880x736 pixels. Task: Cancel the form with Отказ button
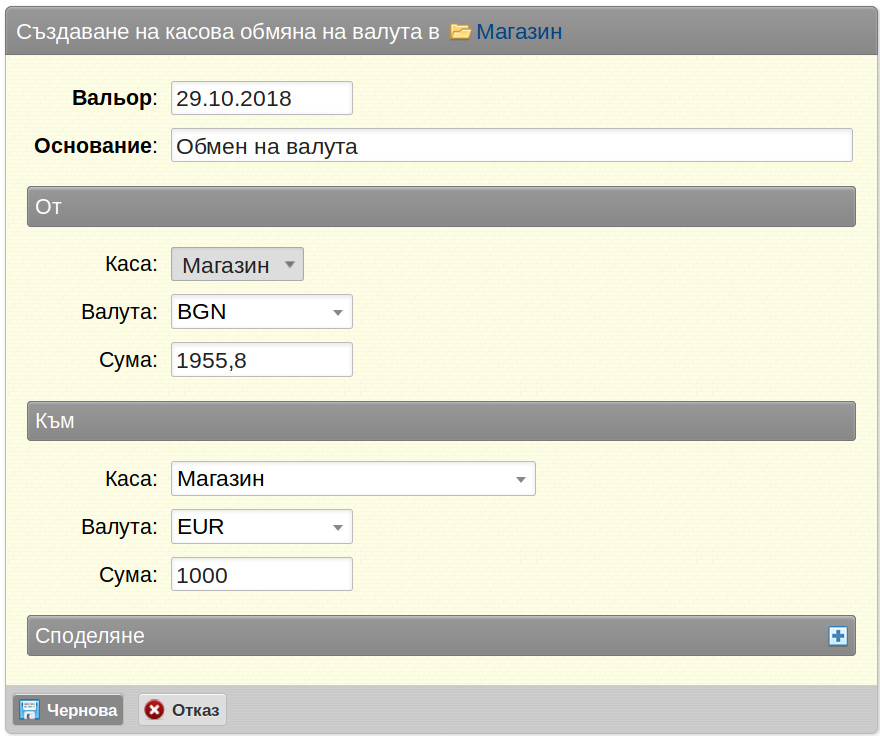(x=182, y=710)
